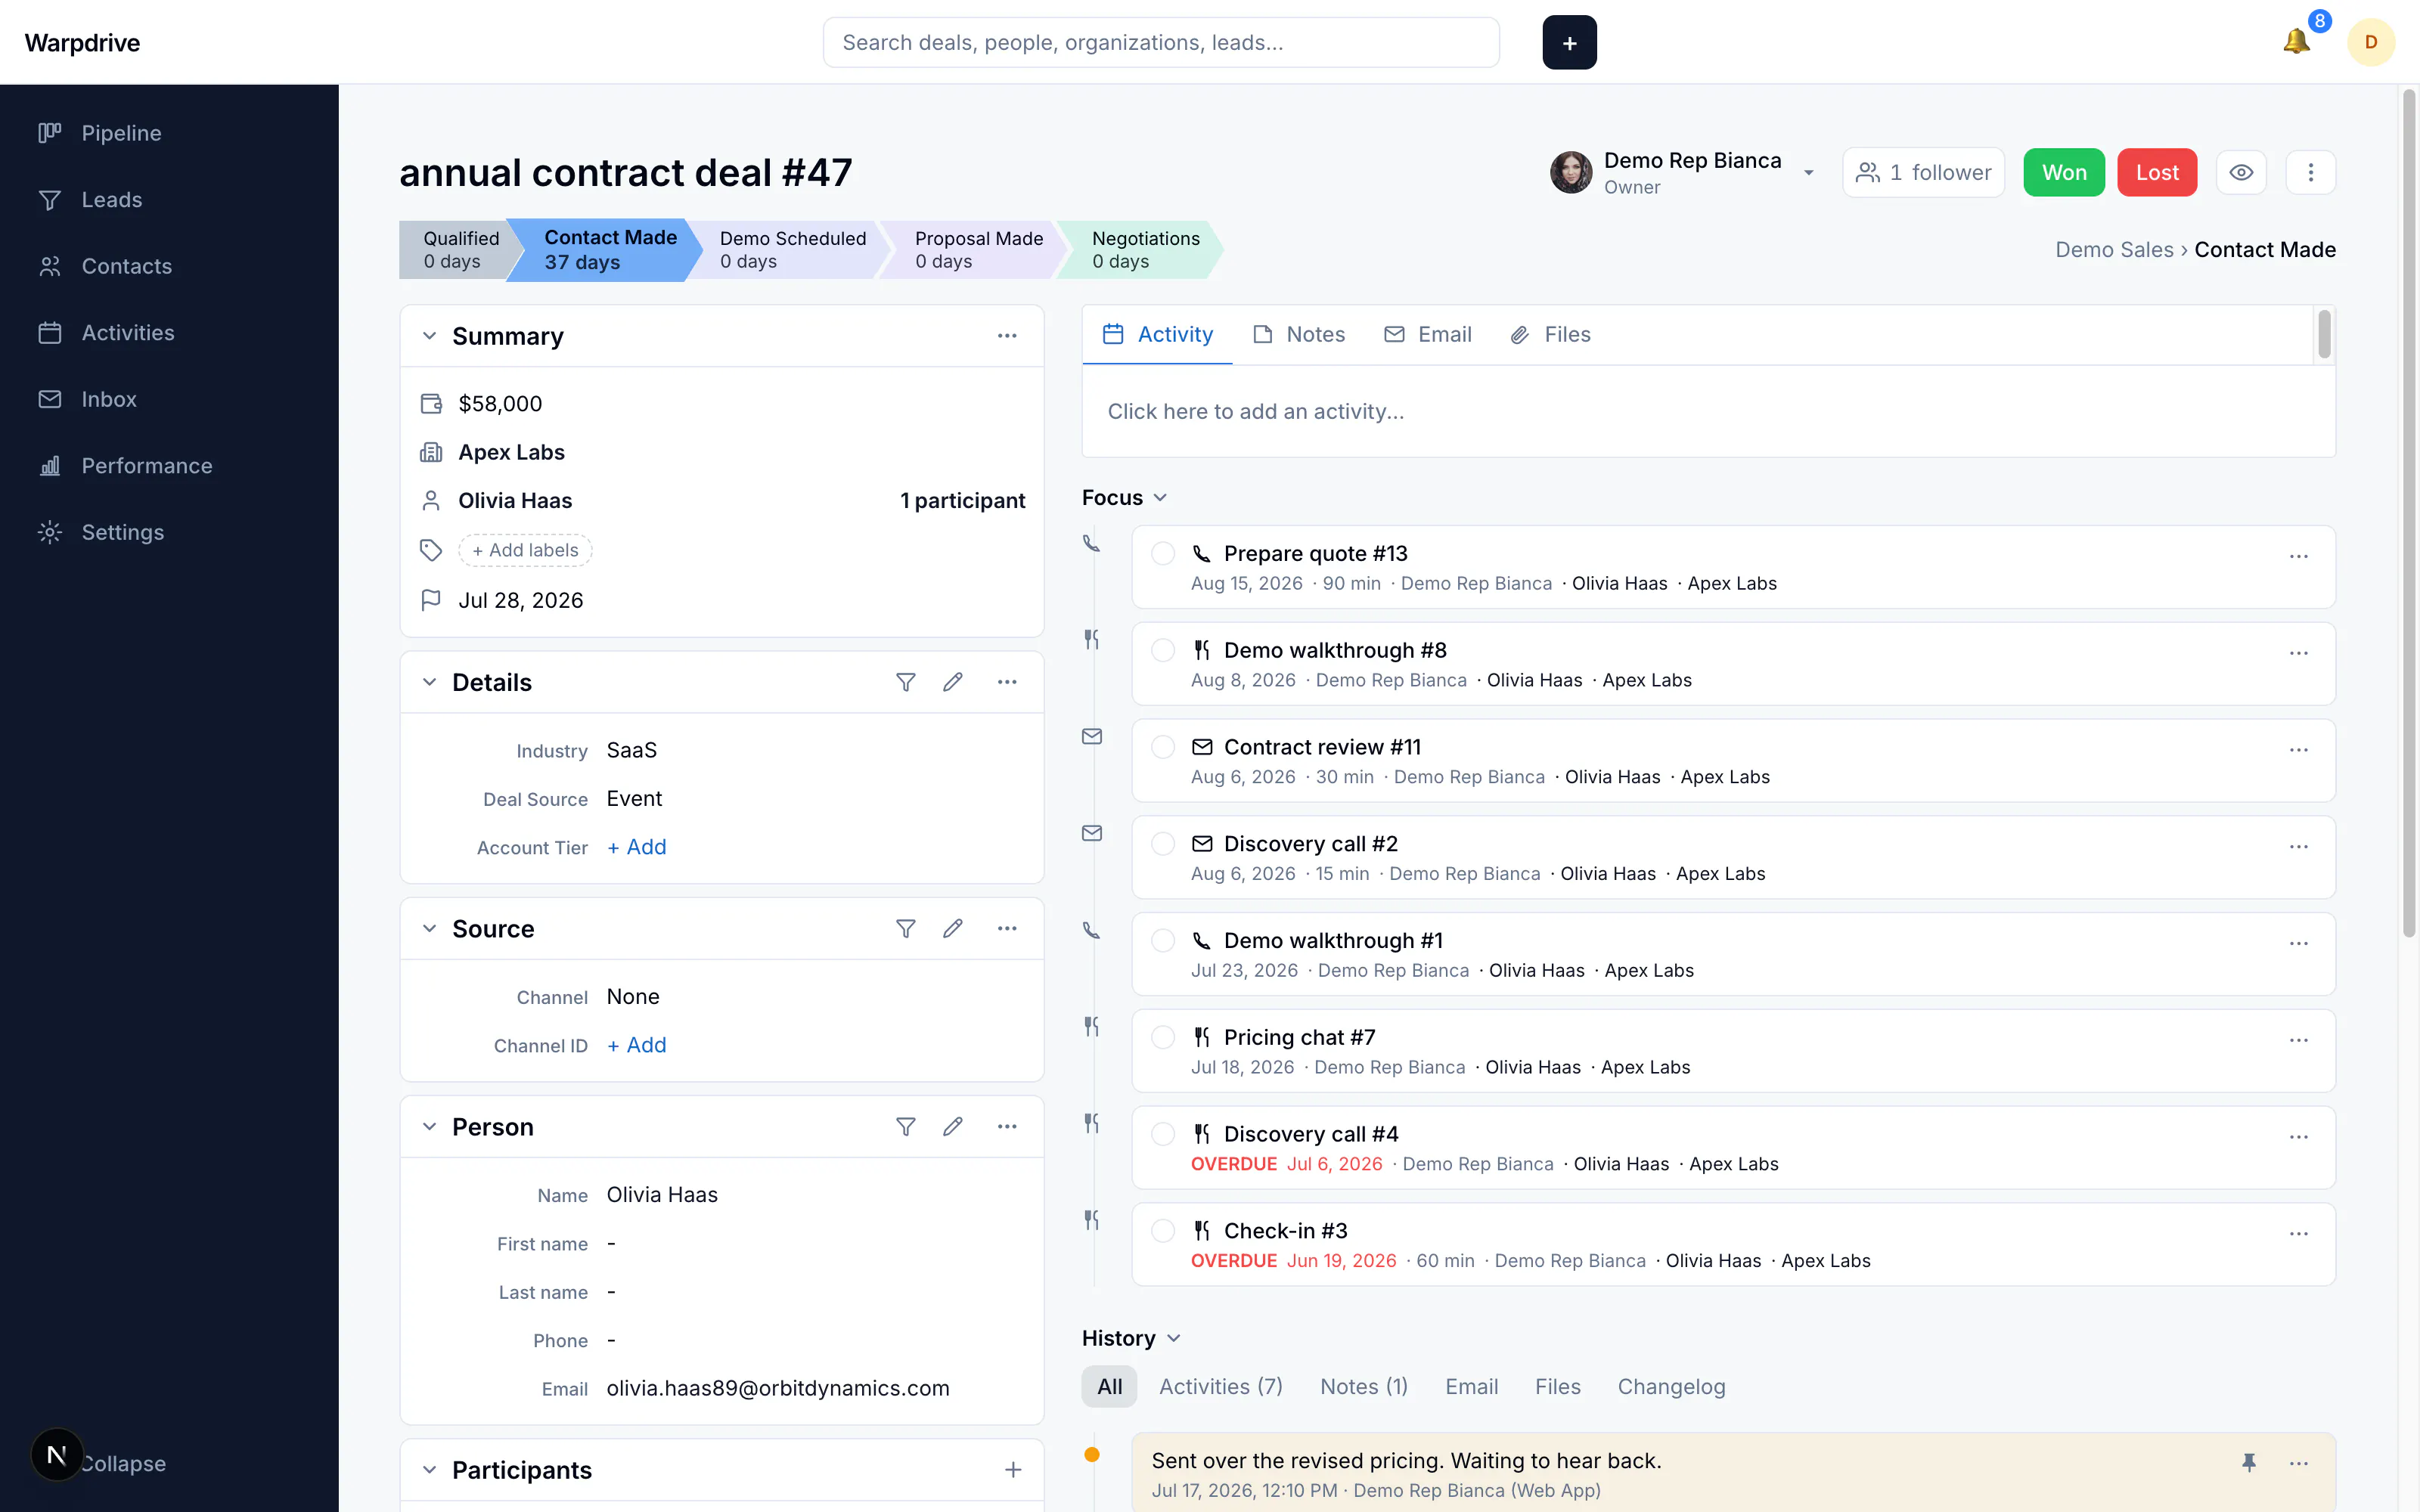Filter history by Changelog
The height and width of the screenshot is (1512, 2420).
point(1671,1387)
